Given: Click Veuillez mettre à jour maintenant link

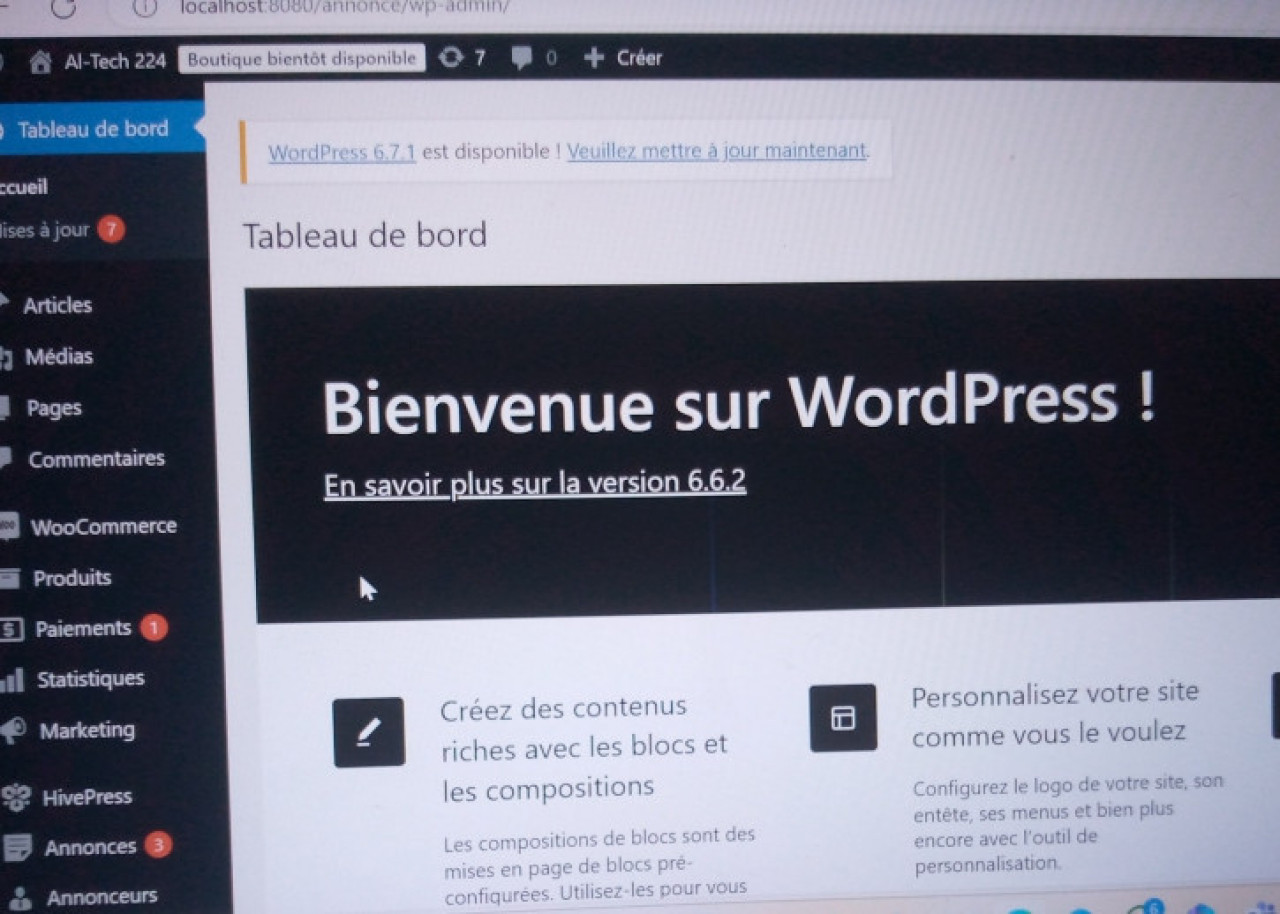Looking at the screenshot, I should pyautogui.click(x=717, y=151).
